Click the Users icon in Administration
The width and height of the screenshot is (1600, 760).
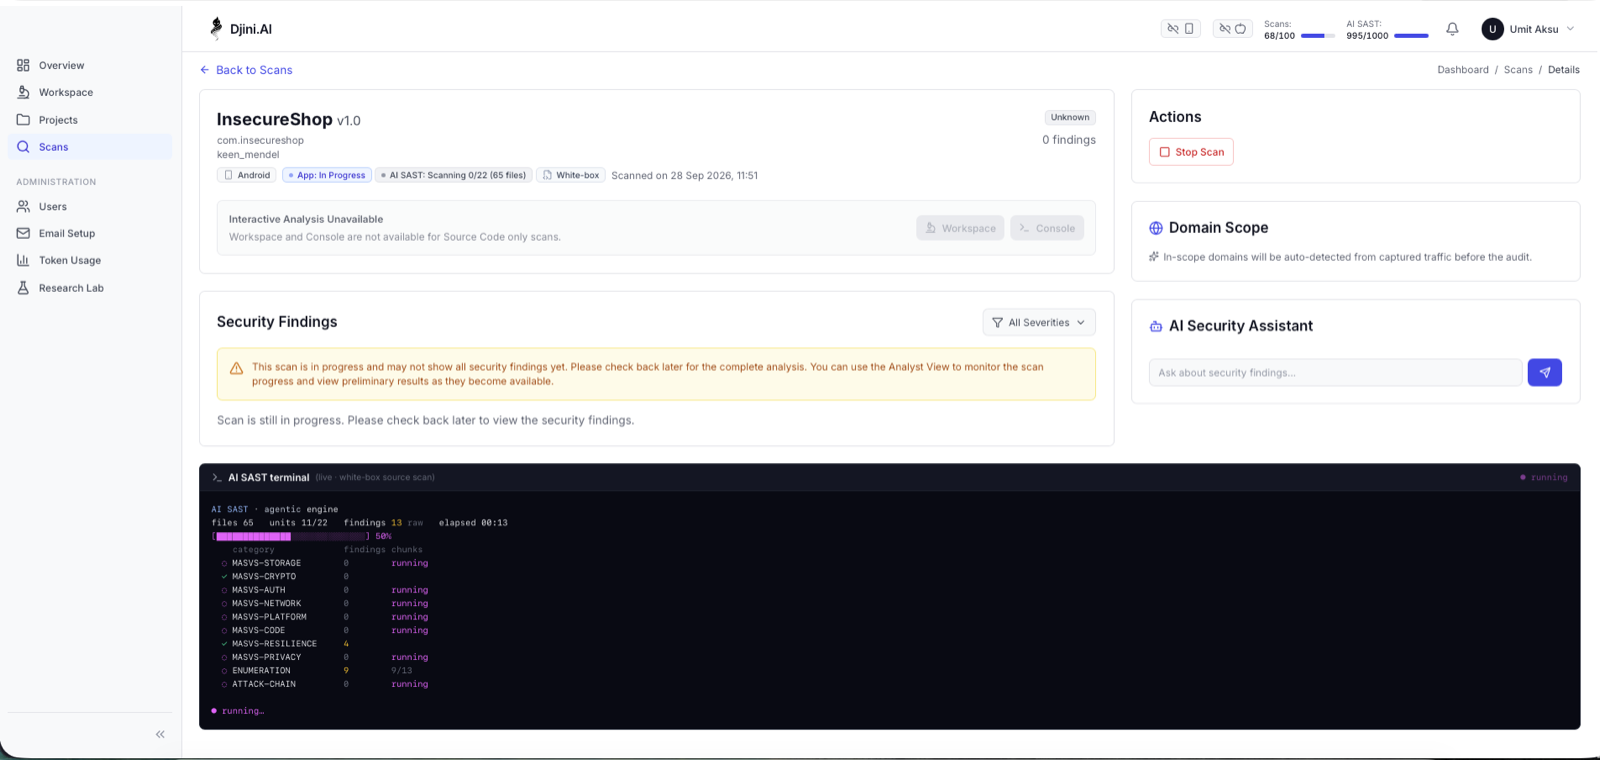23,206
